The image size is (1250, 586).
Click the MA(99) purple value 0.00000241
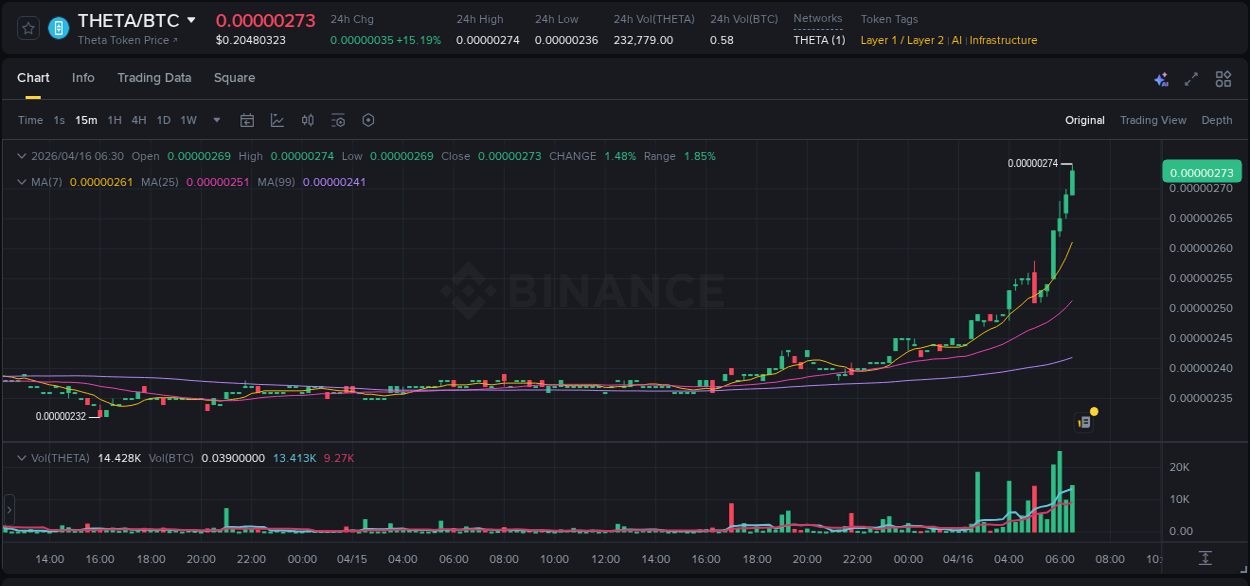pyautogui.click(x=334, y=182)
